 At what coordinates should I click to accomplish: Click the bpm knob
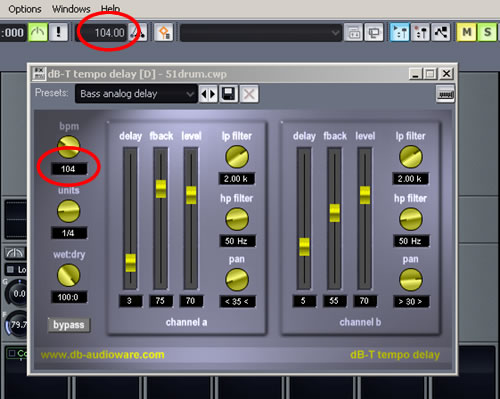tap(69, 147)
